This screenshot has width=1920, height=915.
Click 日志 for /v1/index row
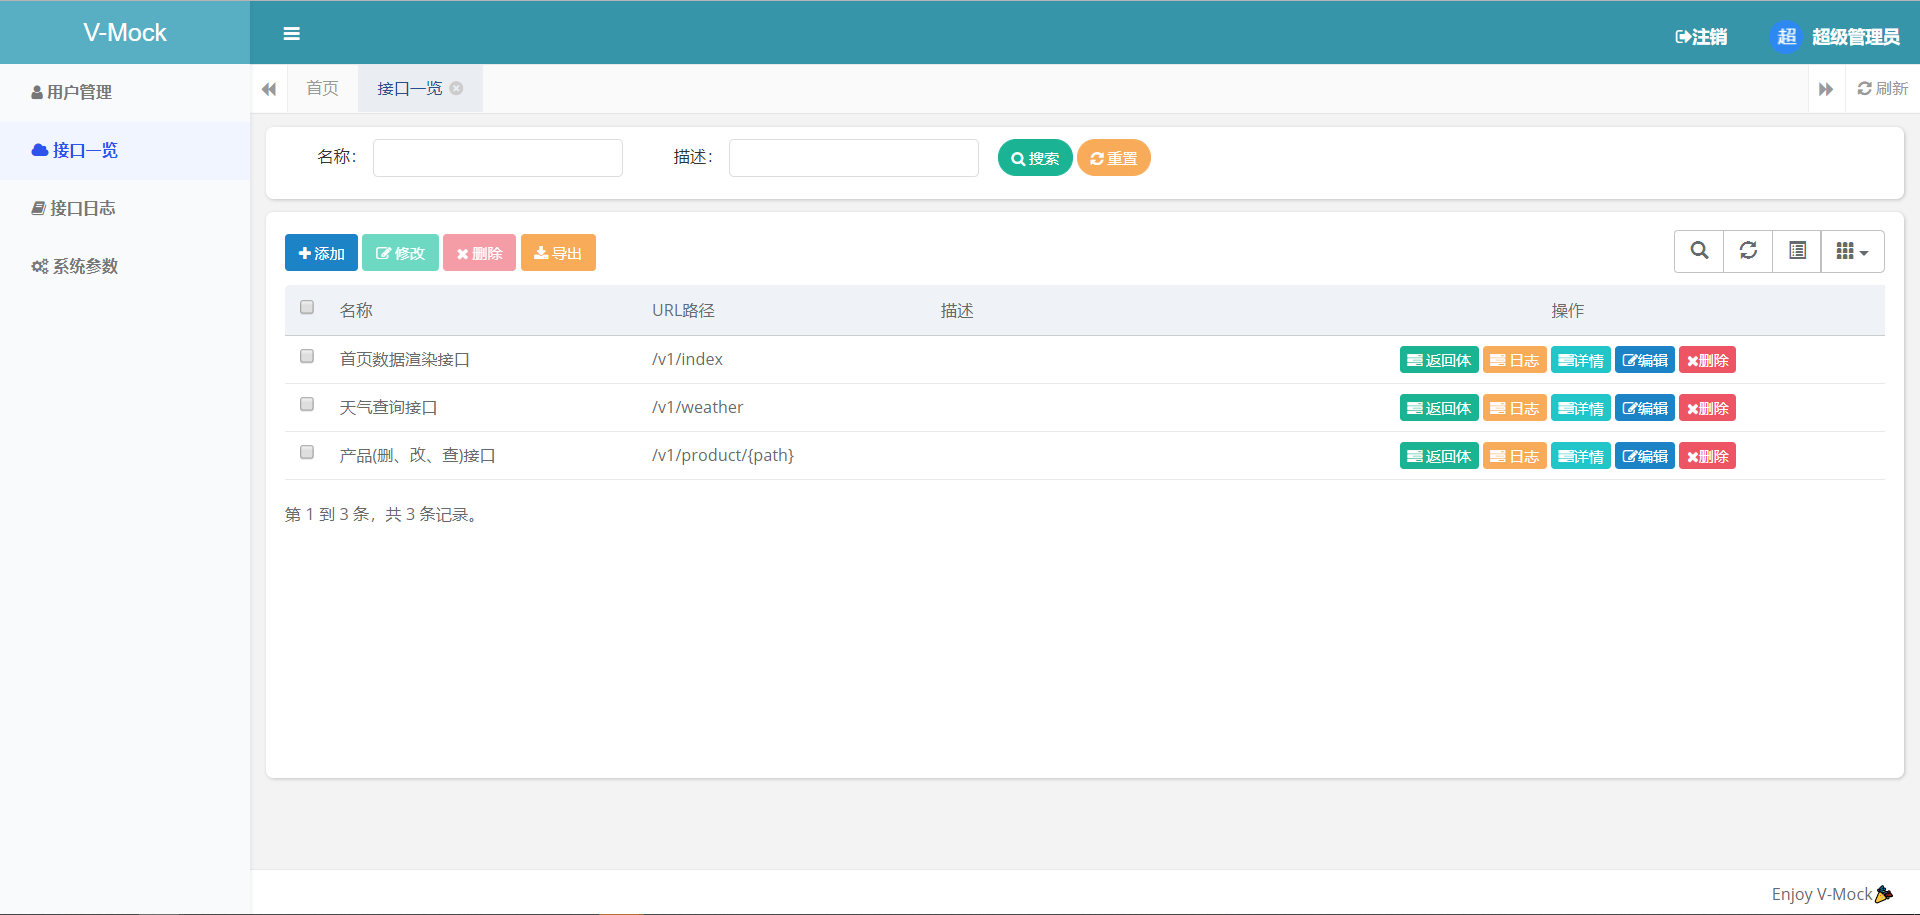[x=1515, y=360]
